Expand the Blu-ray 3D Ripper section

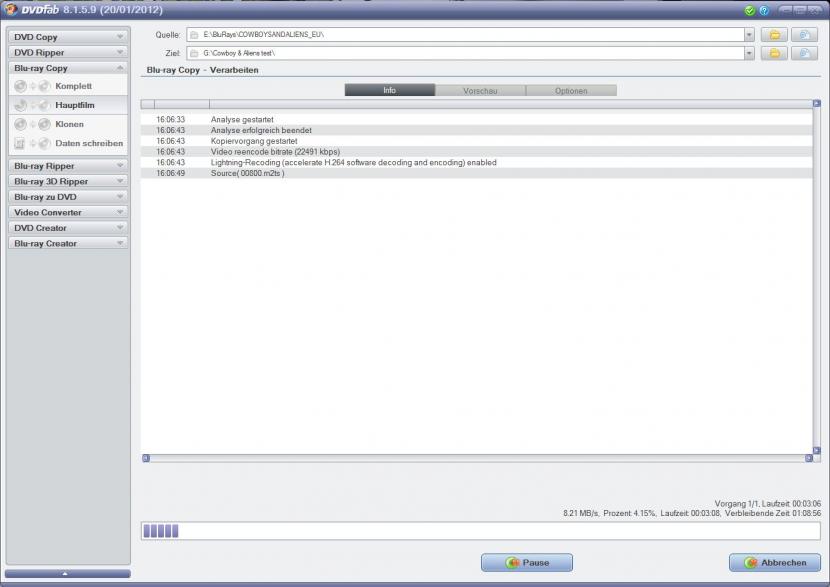(68, 181)
